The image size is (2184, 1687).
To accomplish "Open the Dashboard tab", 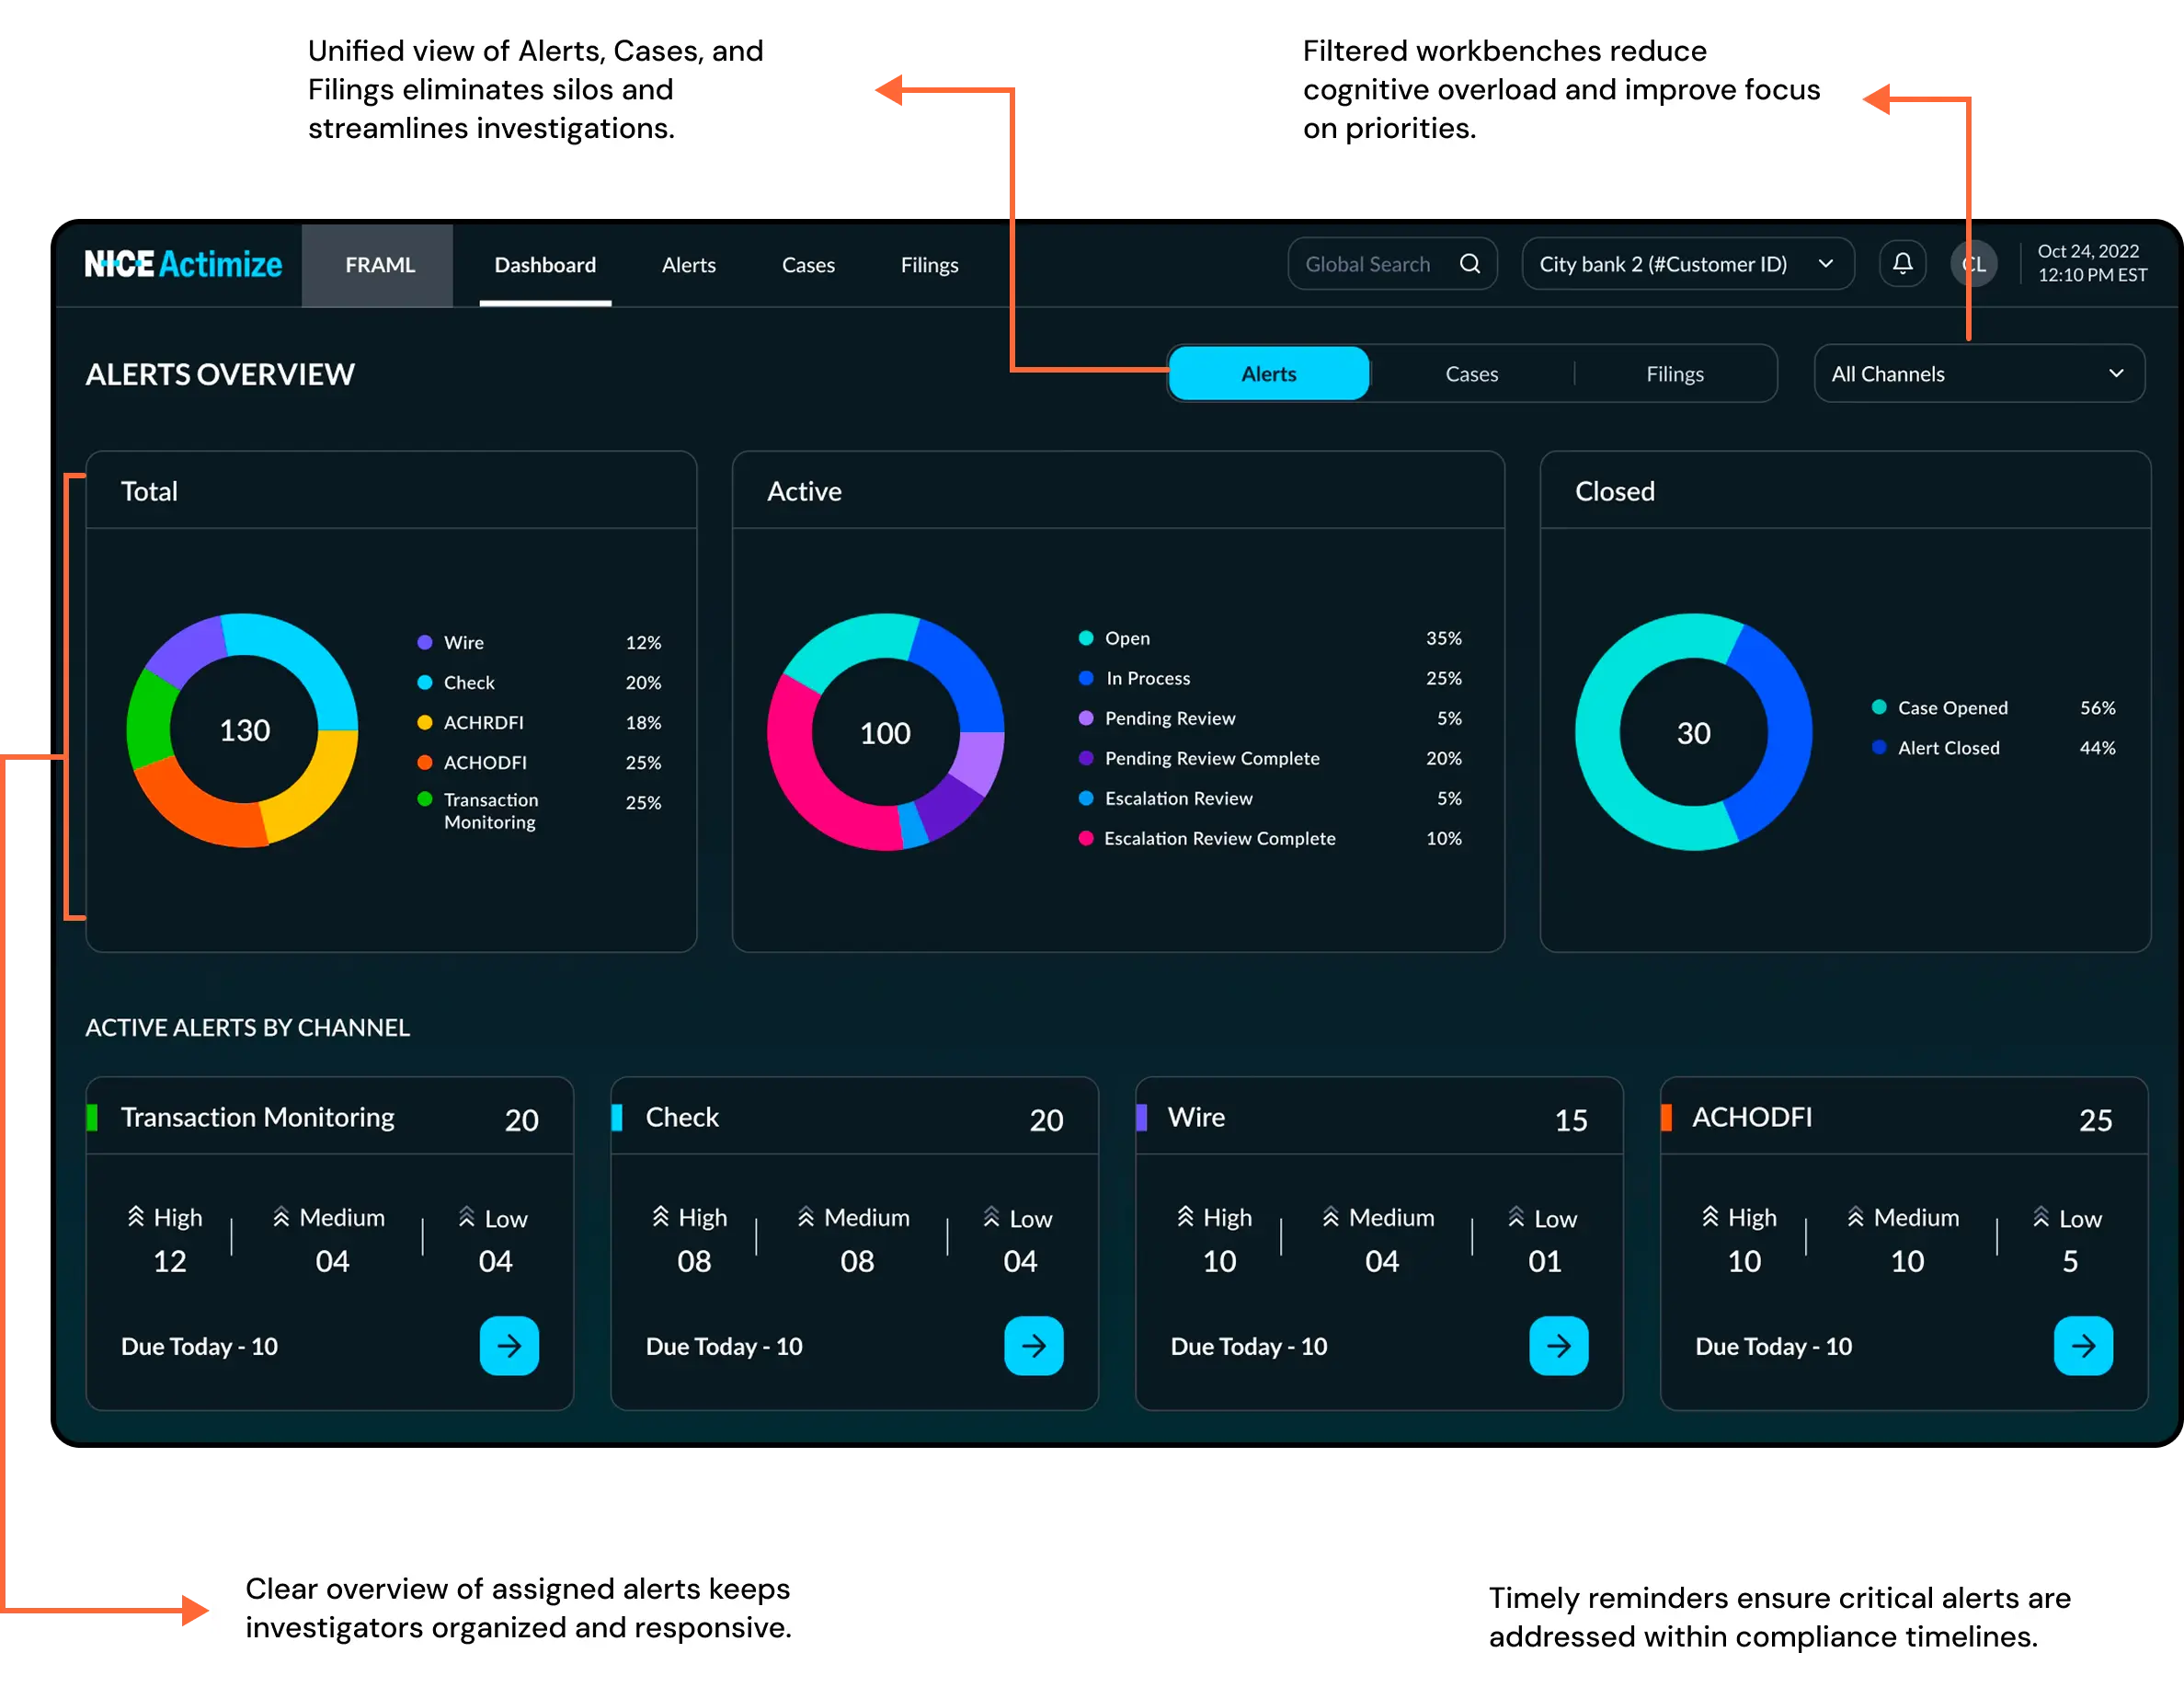I will tap(545, 265).
